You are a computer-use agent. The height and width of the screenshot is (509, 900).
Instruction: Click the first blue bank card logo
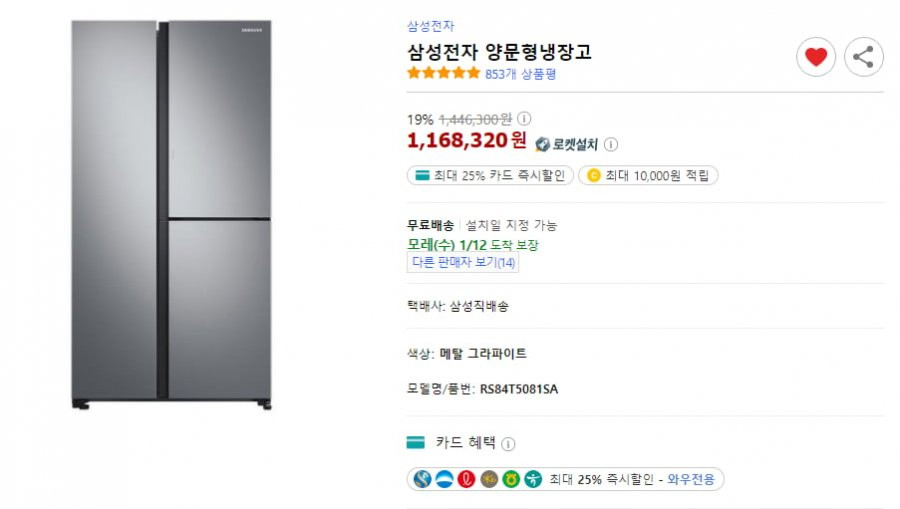[422, 479]
